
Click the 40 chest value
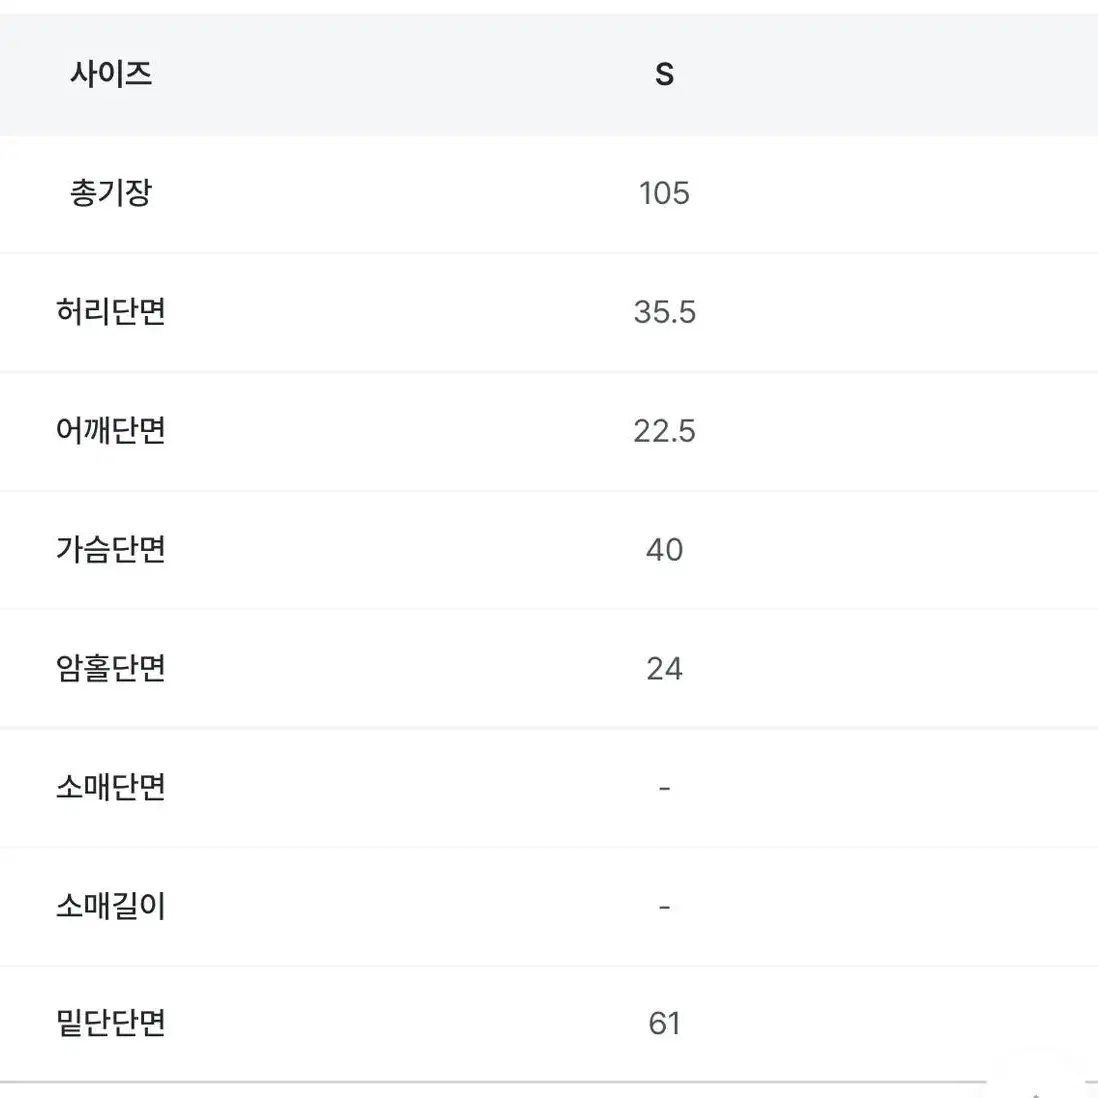(664, 550)
